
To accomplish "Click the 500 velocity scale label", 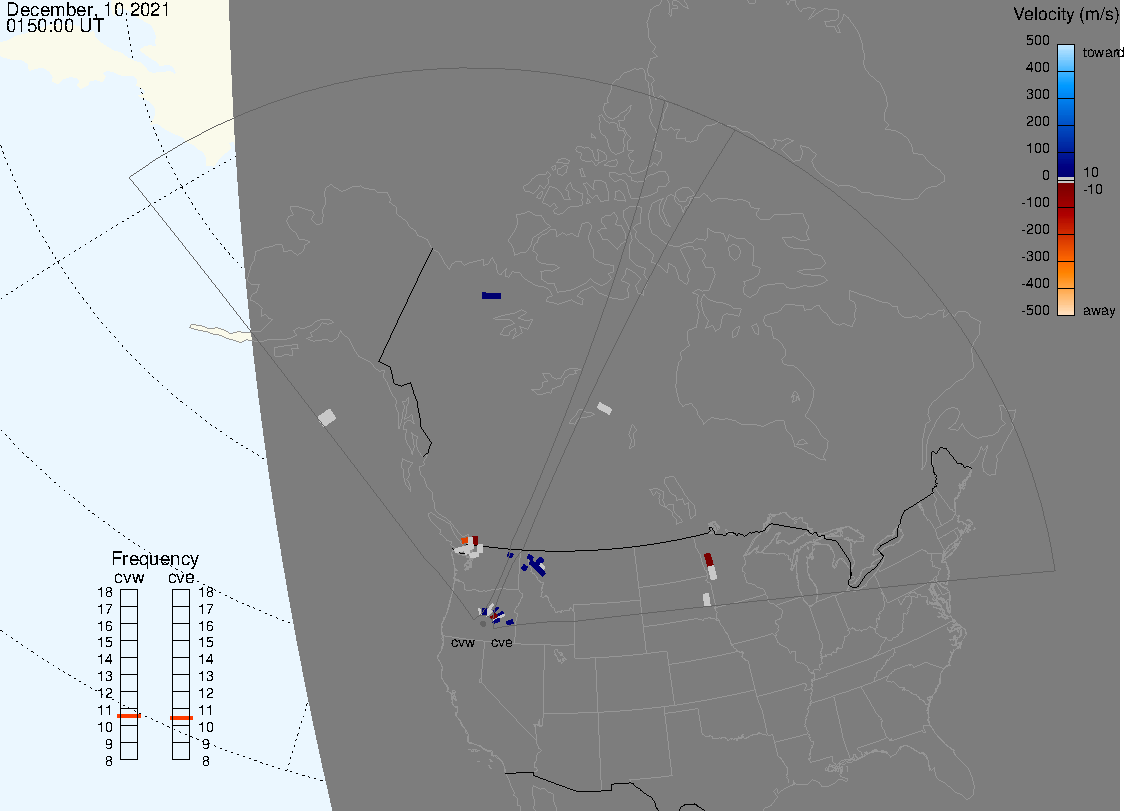I will tap(1037, 40).
